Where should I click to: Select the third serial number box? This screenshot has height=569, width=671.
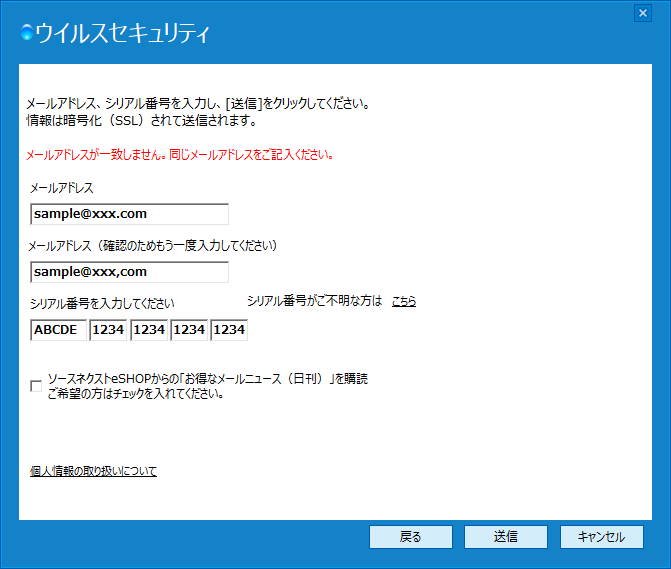[148, 330]
